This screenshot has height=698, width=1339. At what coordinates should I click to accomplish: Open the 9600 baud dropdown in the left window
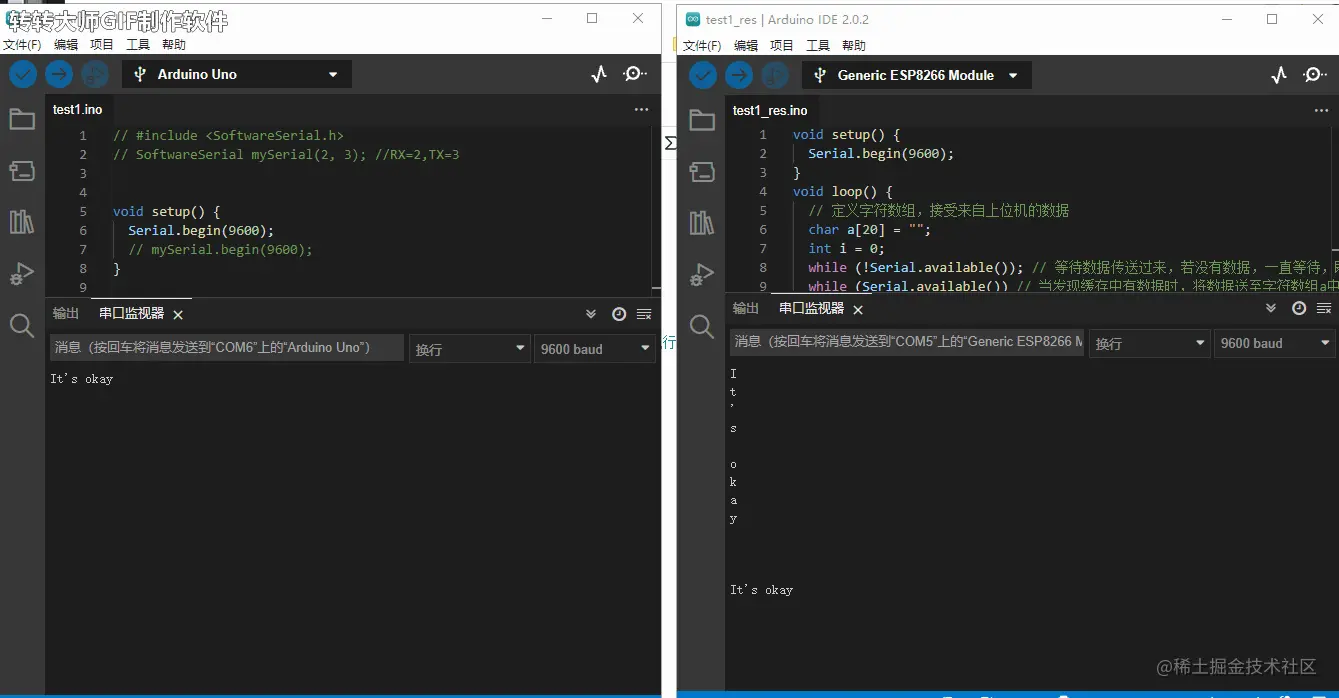(x=595, y=348)
